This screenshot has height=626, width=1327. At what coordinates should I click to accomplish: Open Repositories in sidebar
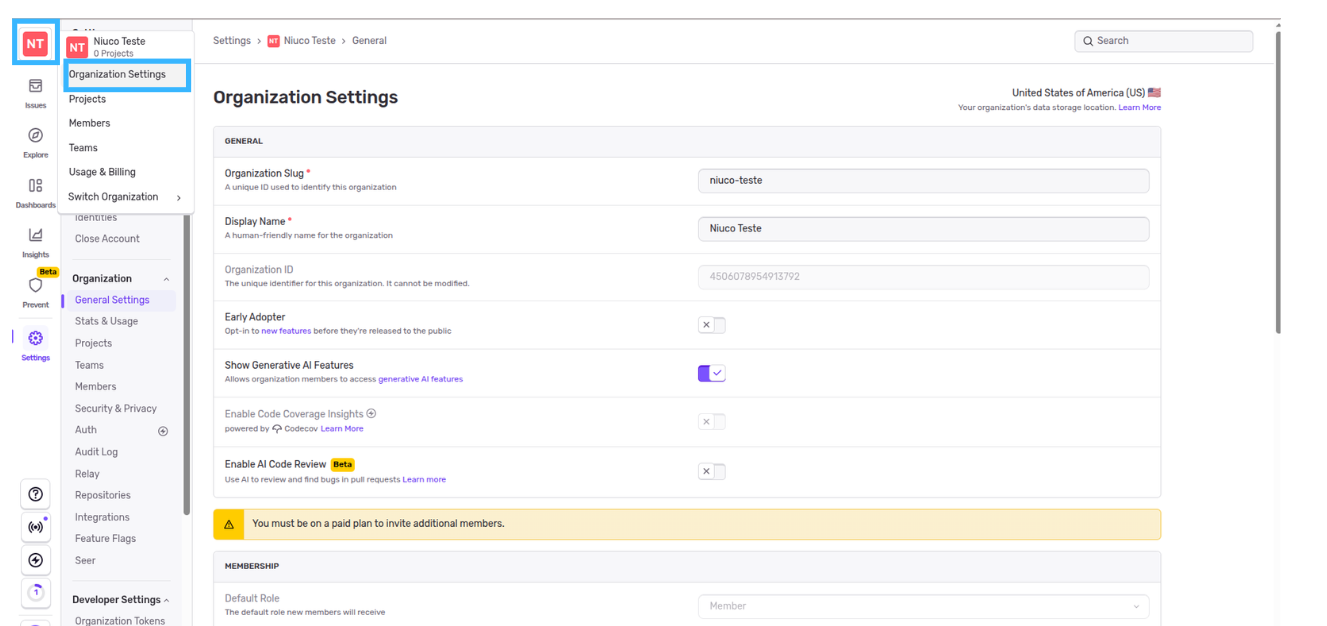(103, 495)
